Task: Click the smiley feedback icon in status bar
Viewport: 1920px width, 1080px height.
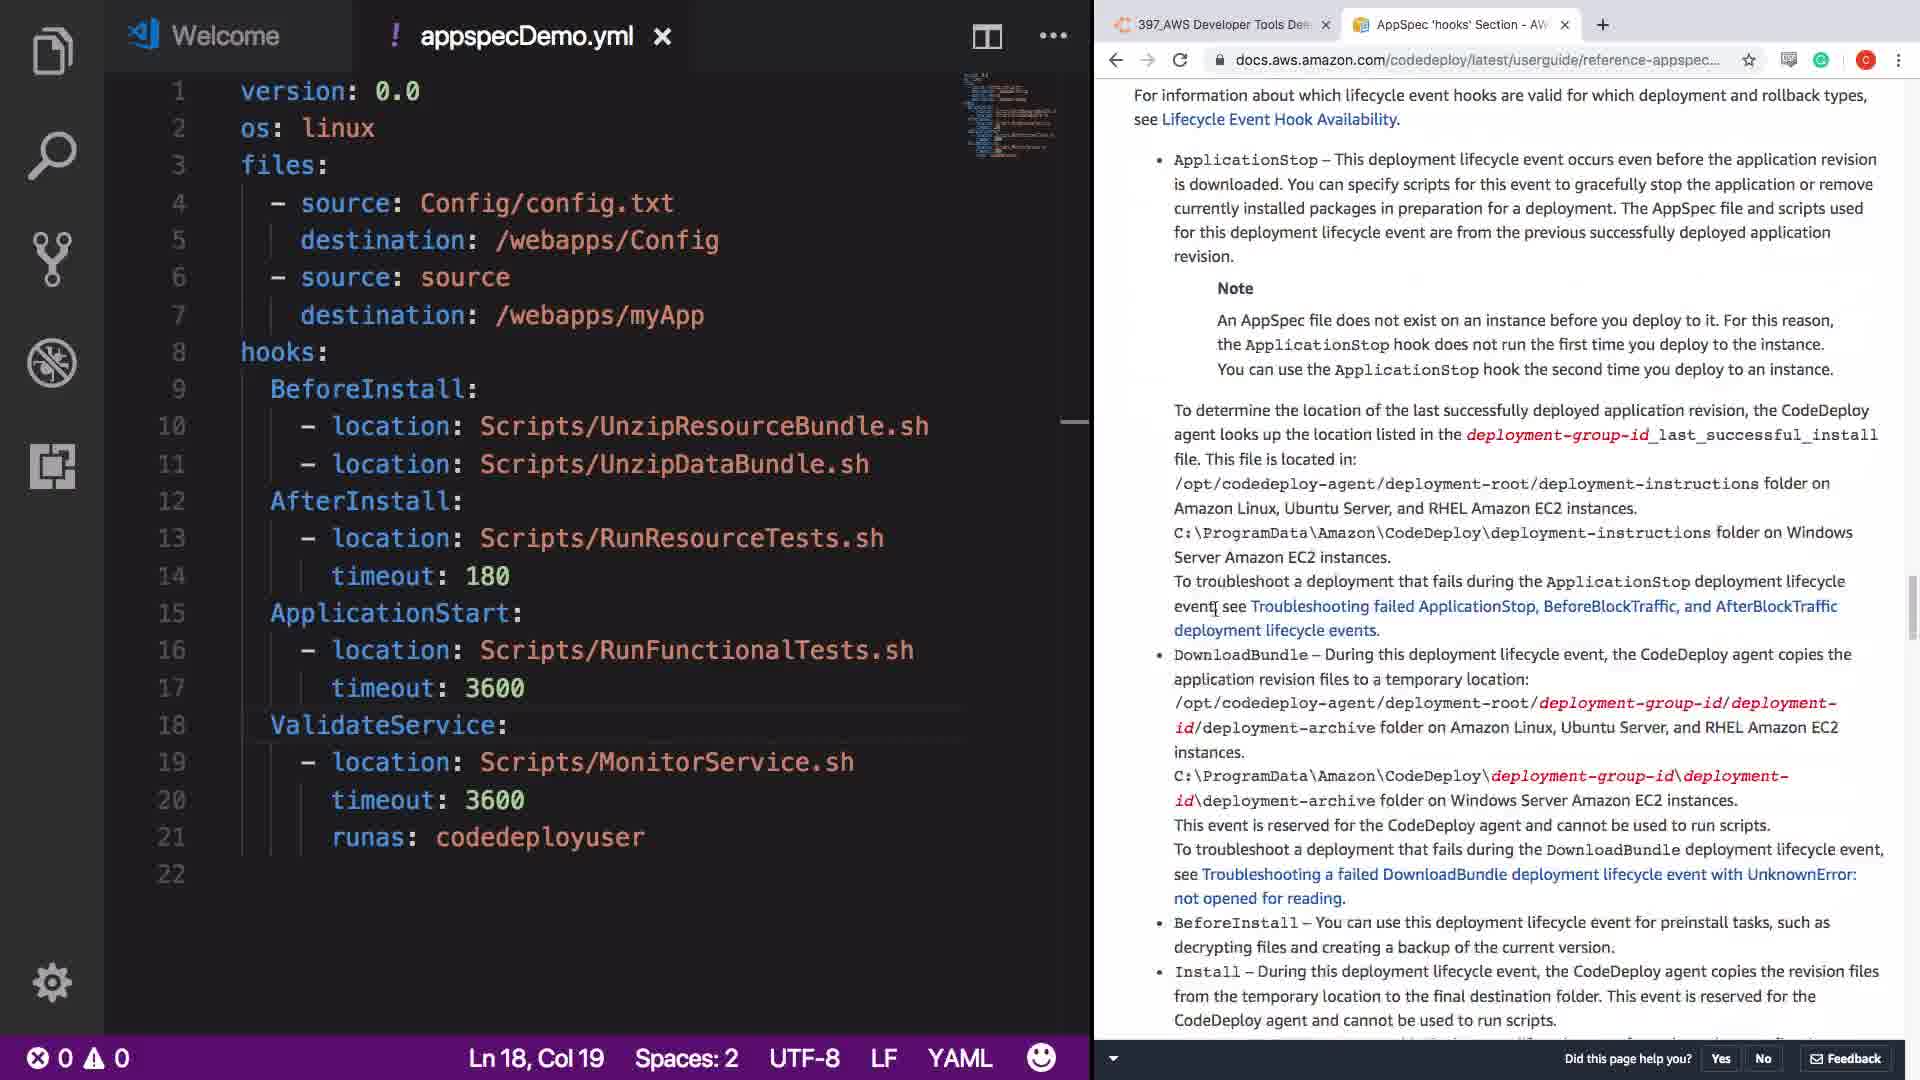Action: pyautogui.click(x=1041, y=1057)
